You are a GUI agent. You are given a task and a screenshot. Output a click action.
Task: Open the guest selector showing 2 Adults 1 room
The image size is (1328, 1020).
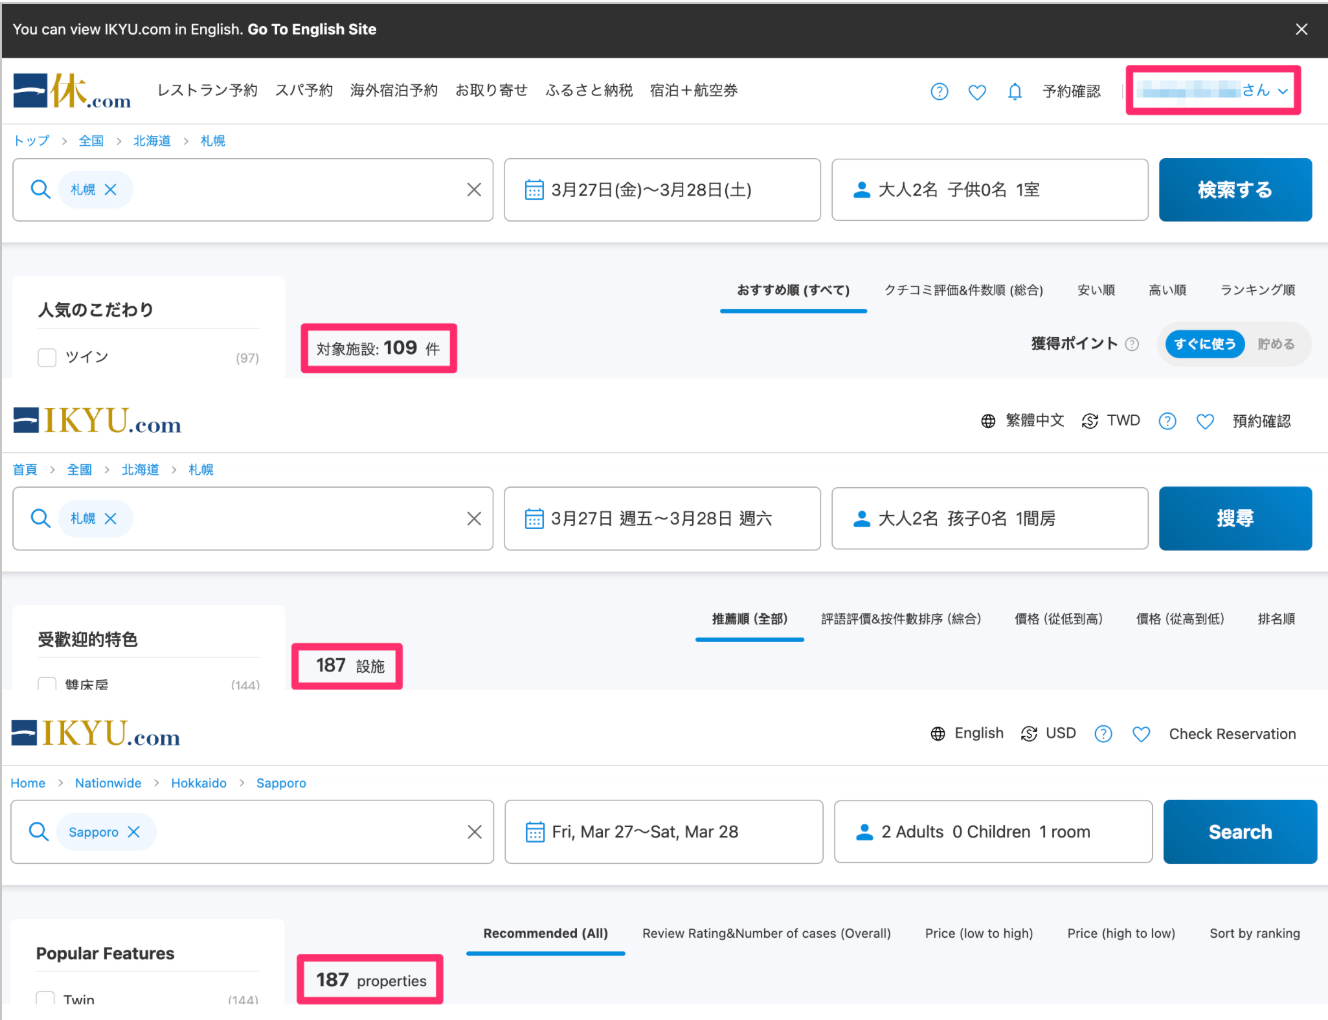click(992, 831)
